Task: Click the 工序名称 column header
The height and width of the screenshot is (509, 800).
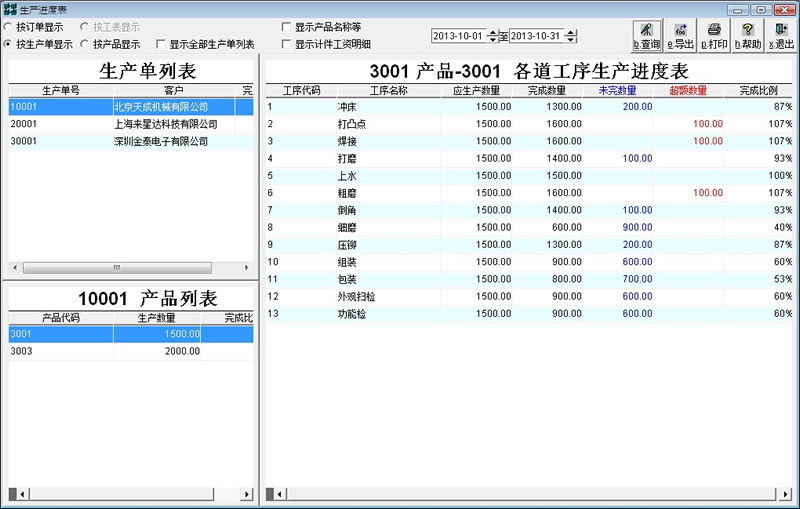Action: [389, 90]
